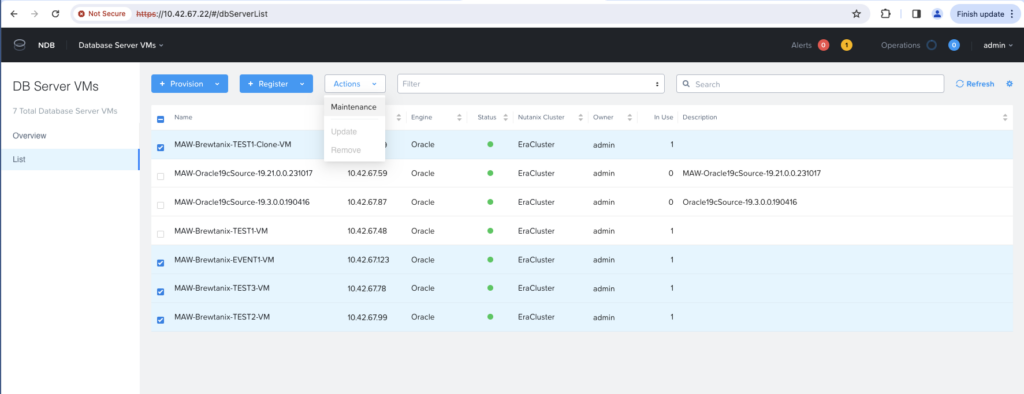Check MAW-Oracle19cSource-19.21.0.0.231017 checkbox
The image size is (1024, 394).
click(x=161, y=176)
